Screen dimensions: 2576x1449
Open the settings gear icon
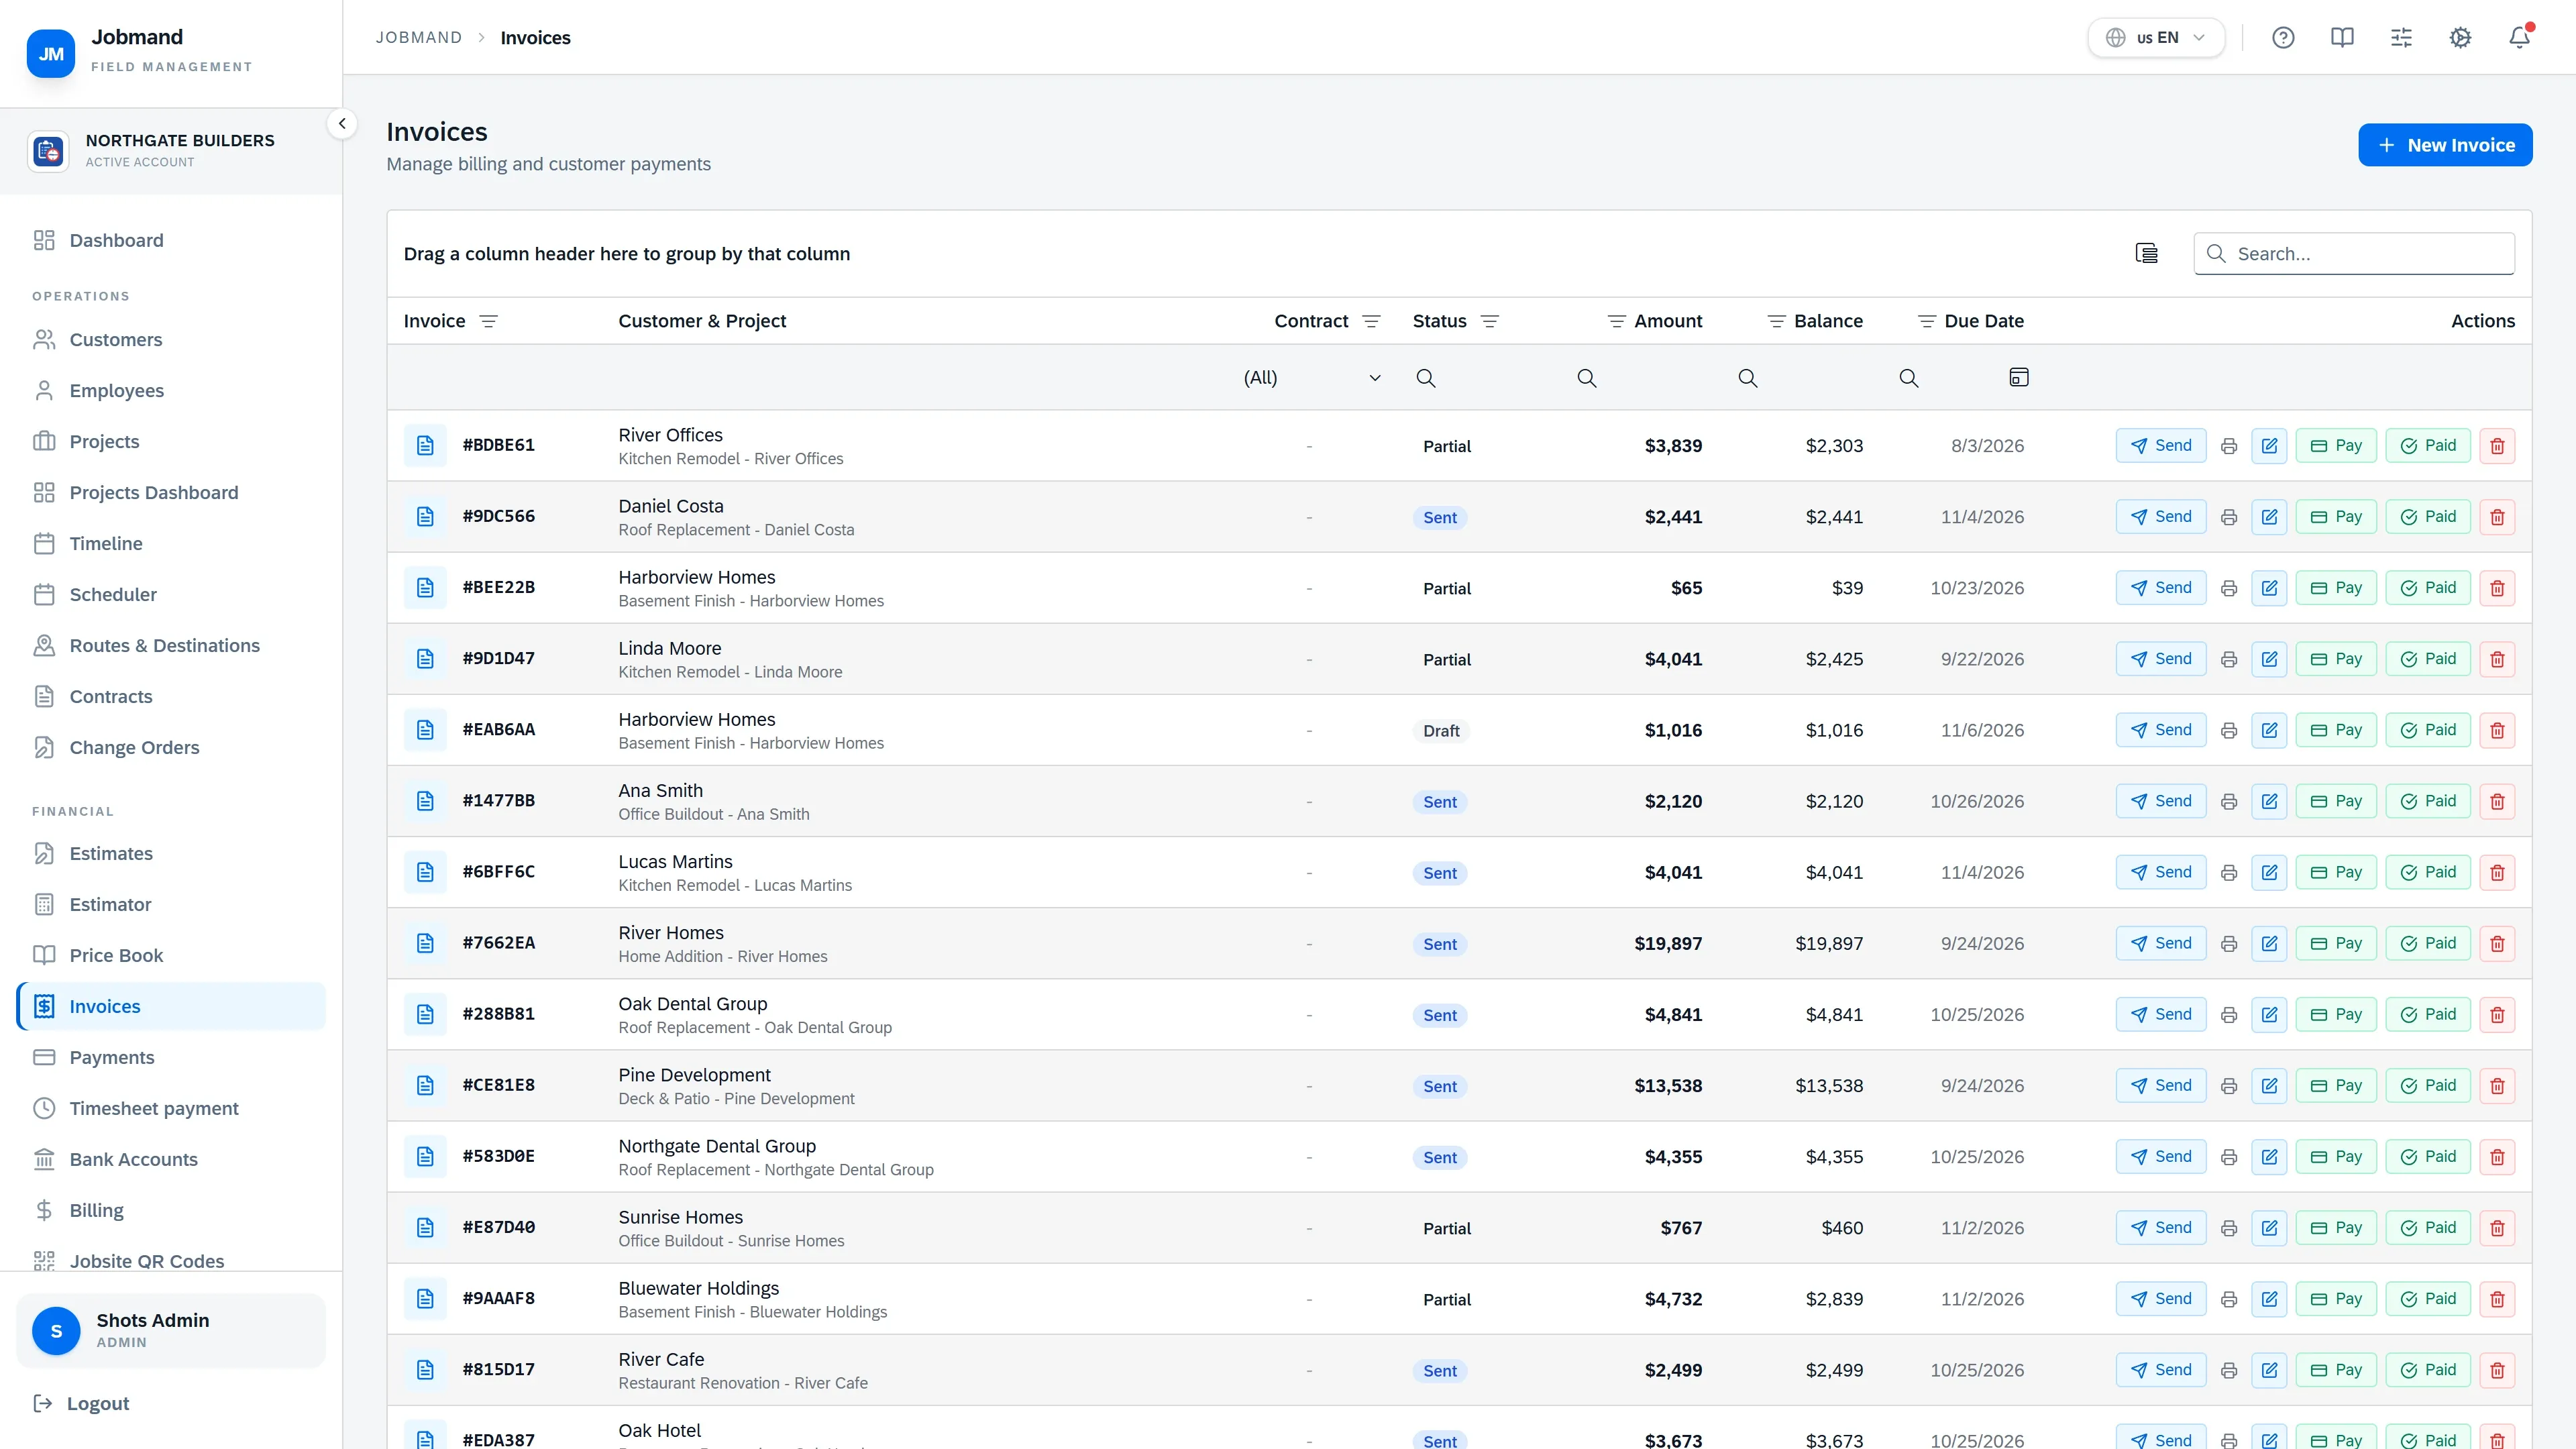pyautogui.click(x=2460, y=38)
